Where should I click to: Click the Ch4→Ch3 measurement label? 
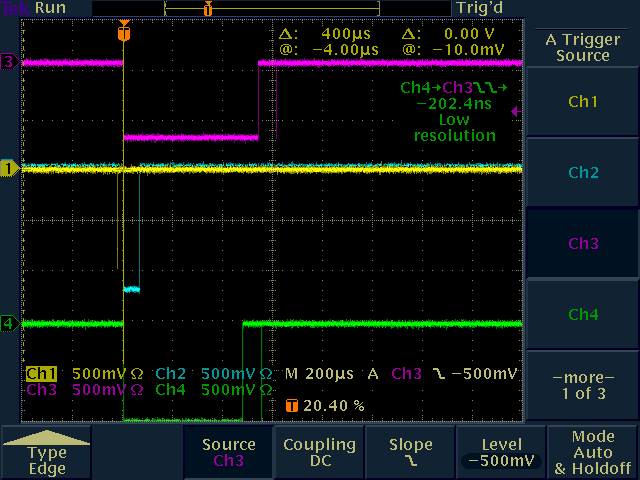[x=453, y=88]
